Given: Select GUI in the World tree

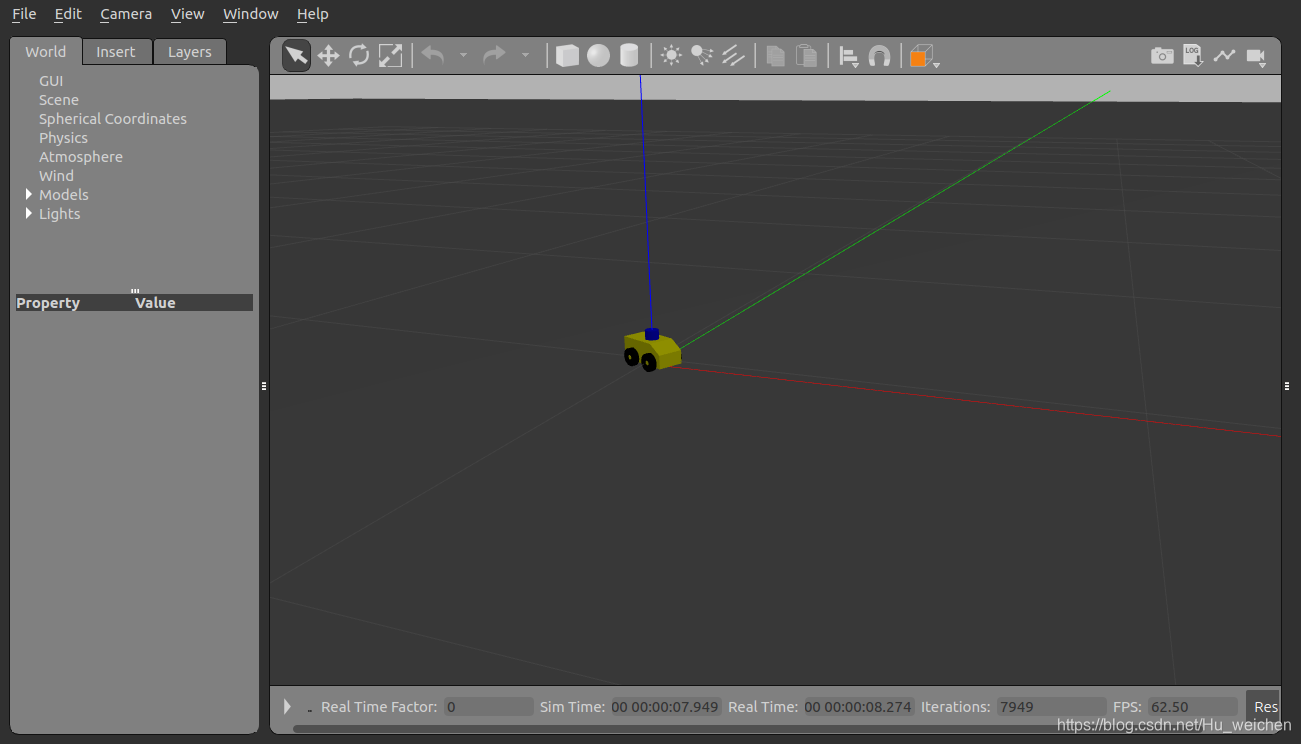Looking at the screenshot, I should tap(51, 81).
